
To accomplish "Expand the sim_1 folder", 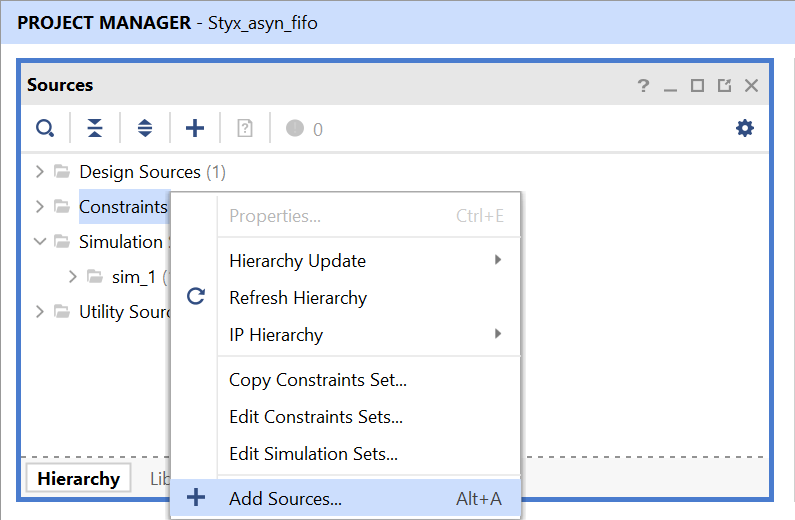I will [x=72, y=277].
